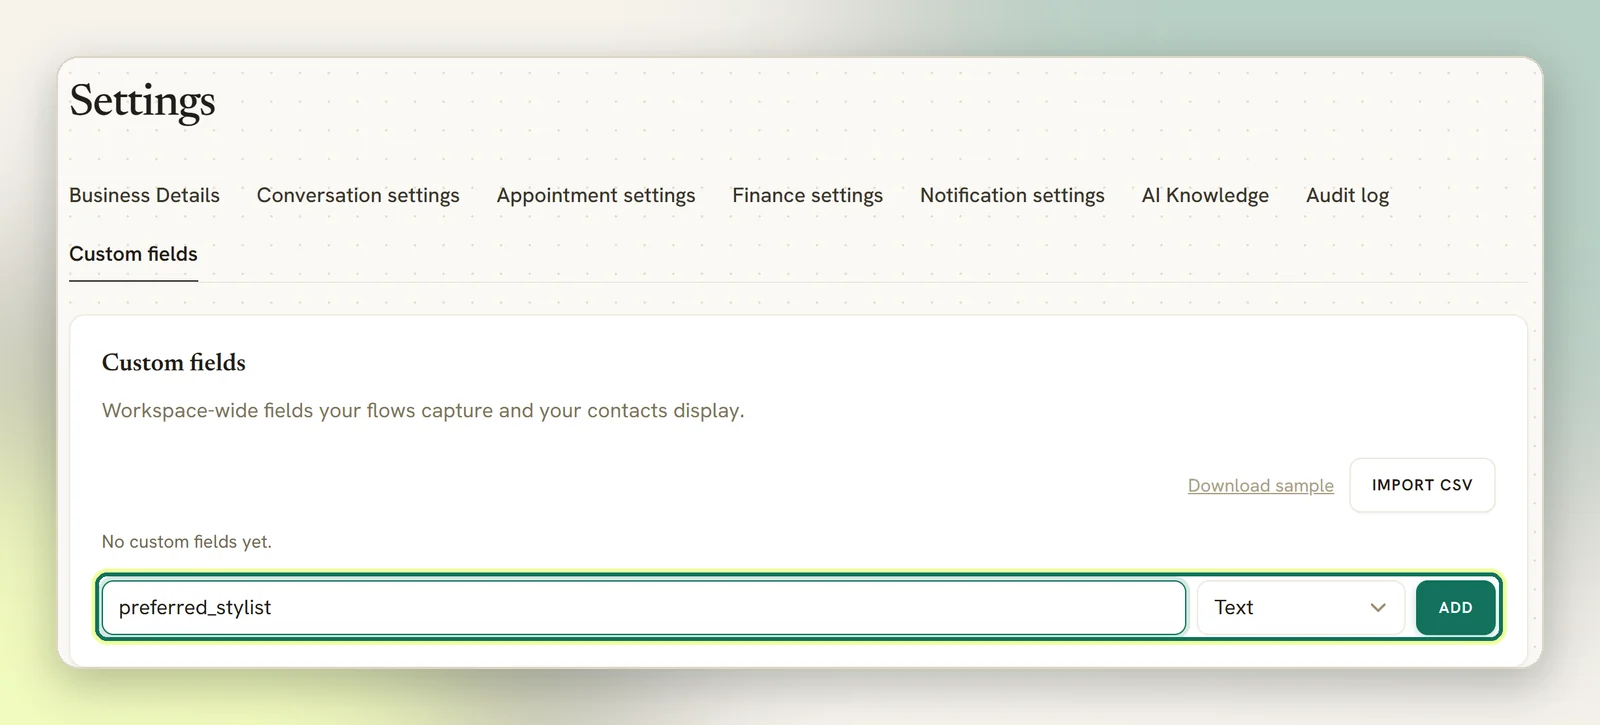Click the Download sample link
Viewport: 1600px width, 725px height.
click(1260, 486)
